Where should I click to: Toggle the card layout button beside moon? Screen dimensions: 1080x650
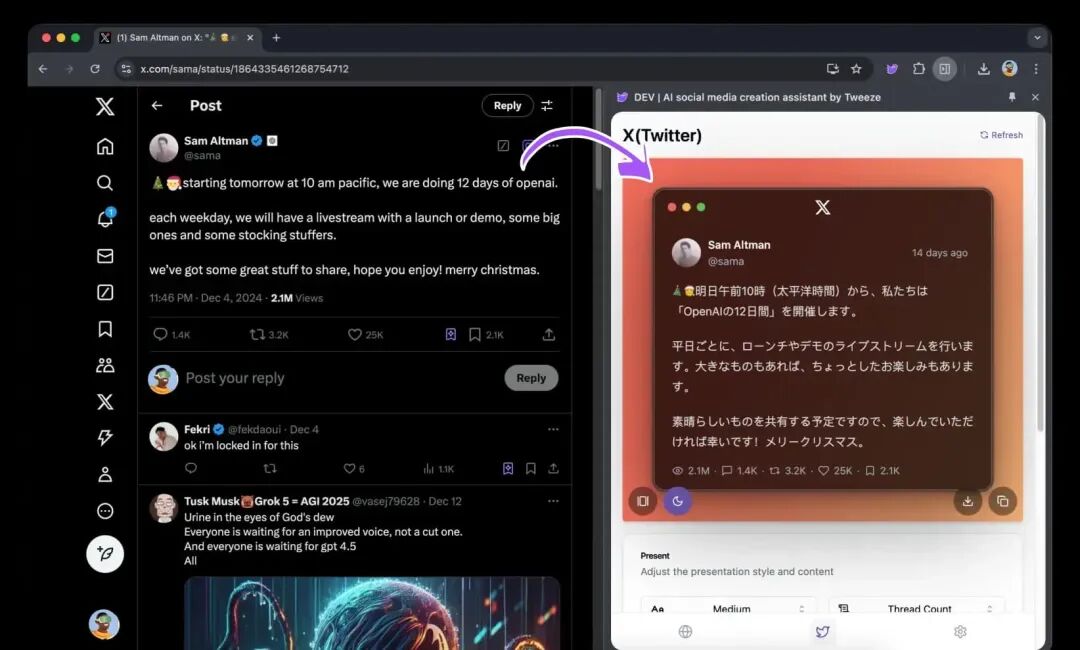tap(643, 501)
